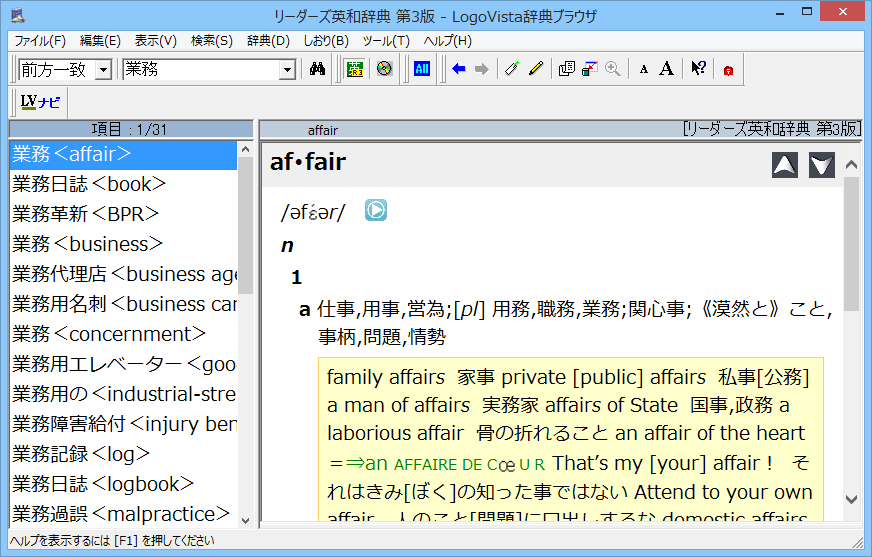Image resolution: width=872 pixels, height=557 pixels.
Task: Select the 業務 <business> result
Action: coord(123,244)
